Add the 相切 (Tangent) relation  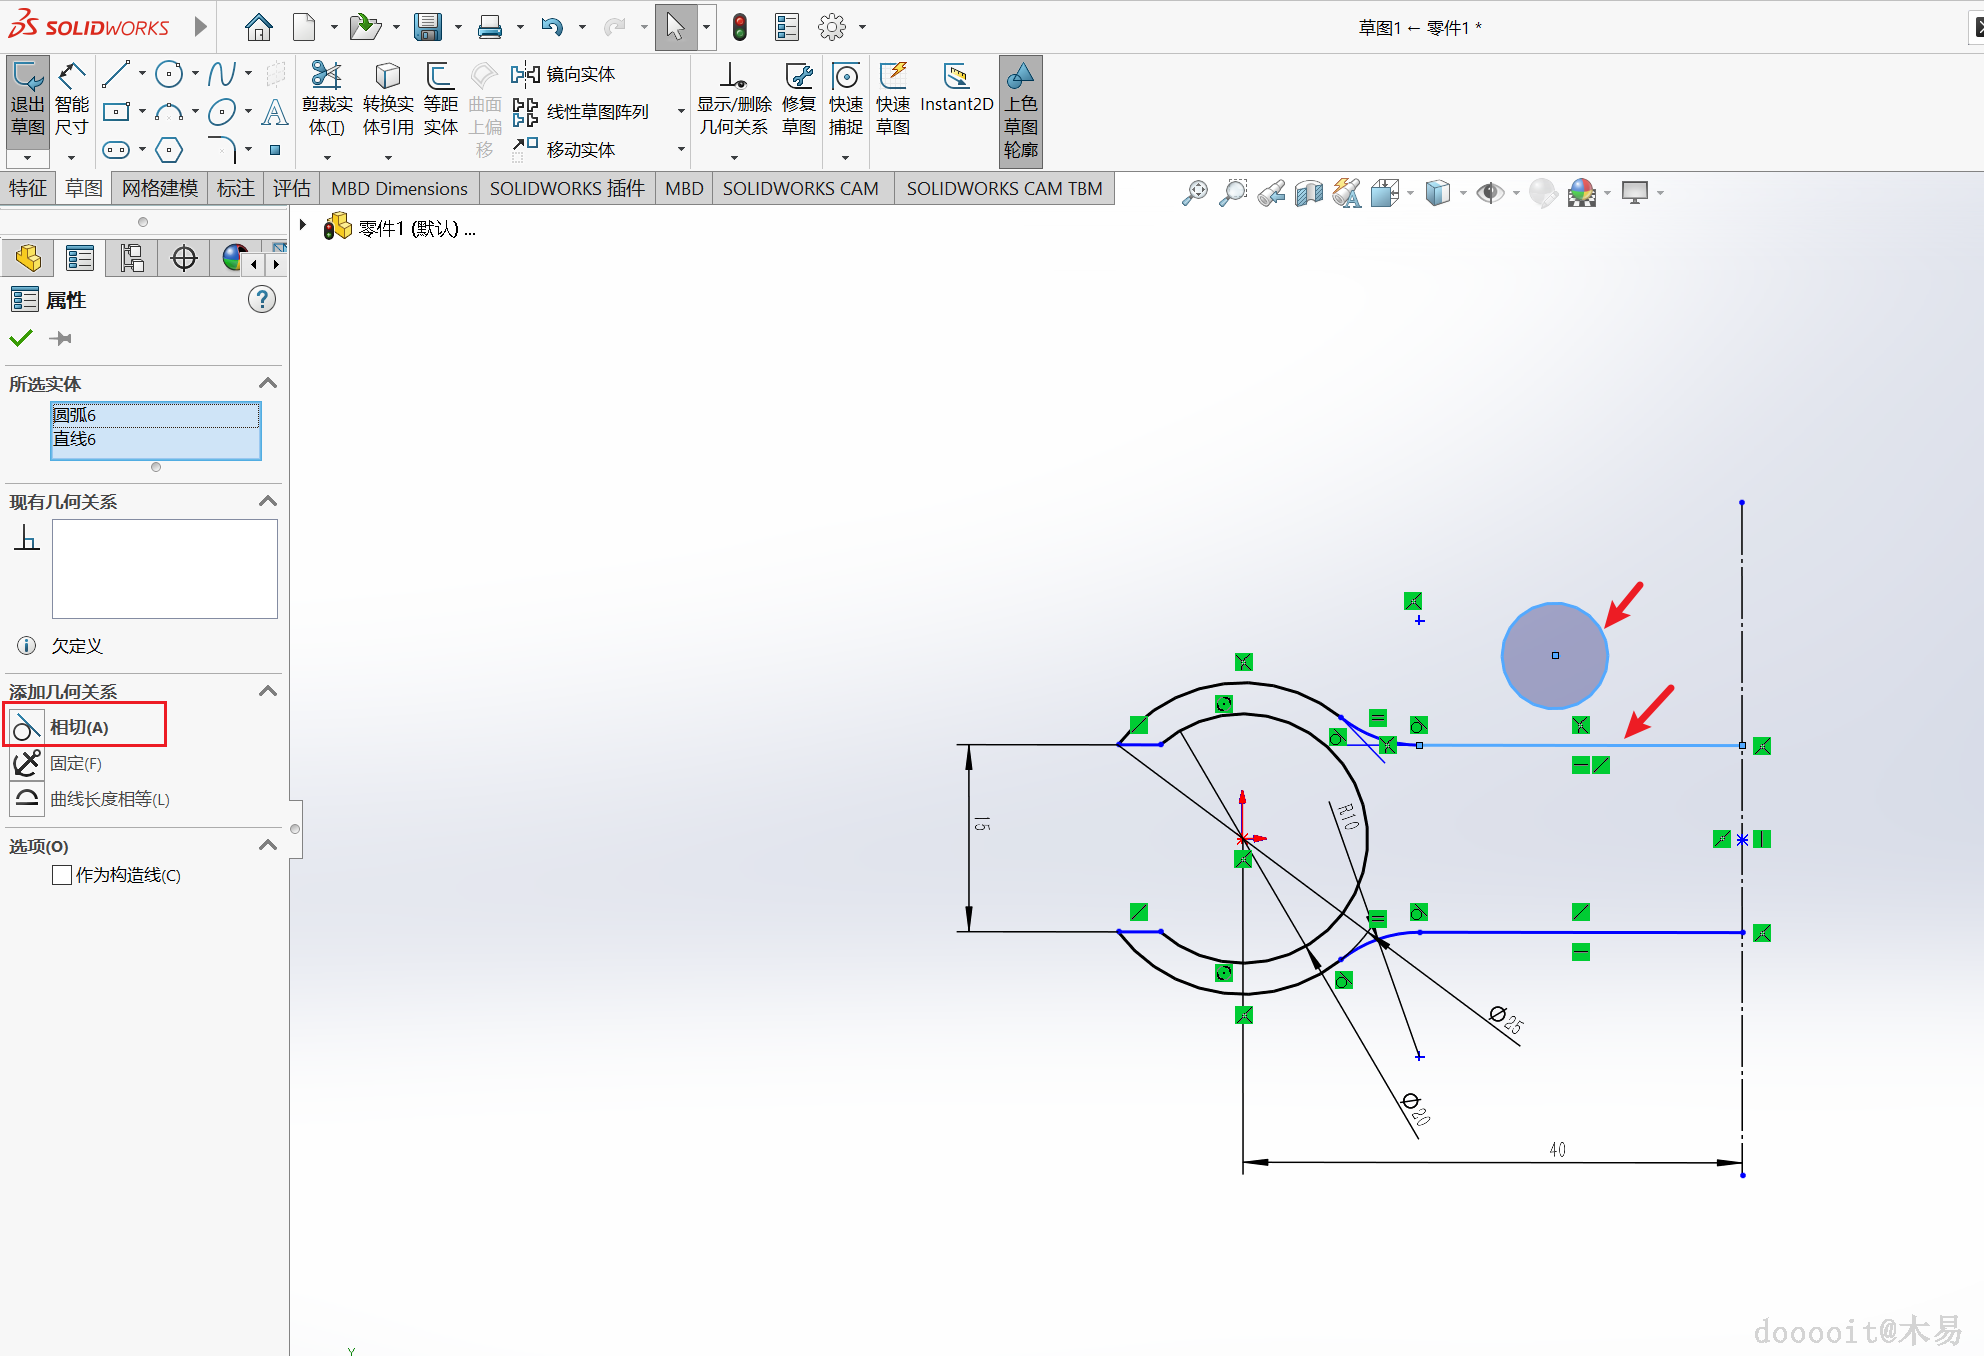click(x=79, y=727)
